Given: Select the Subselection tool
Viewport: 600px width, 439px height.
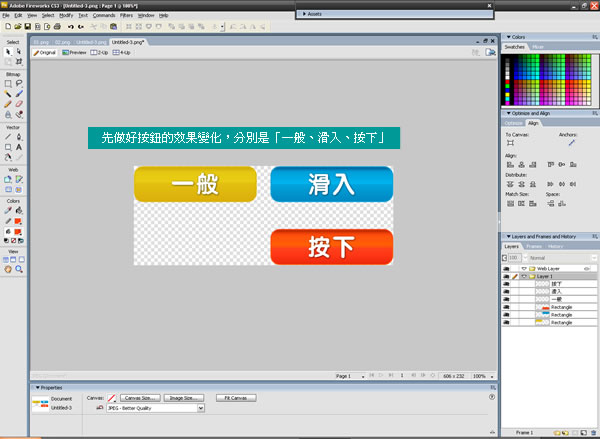Looking at the screenshot, I should point(19,52).
